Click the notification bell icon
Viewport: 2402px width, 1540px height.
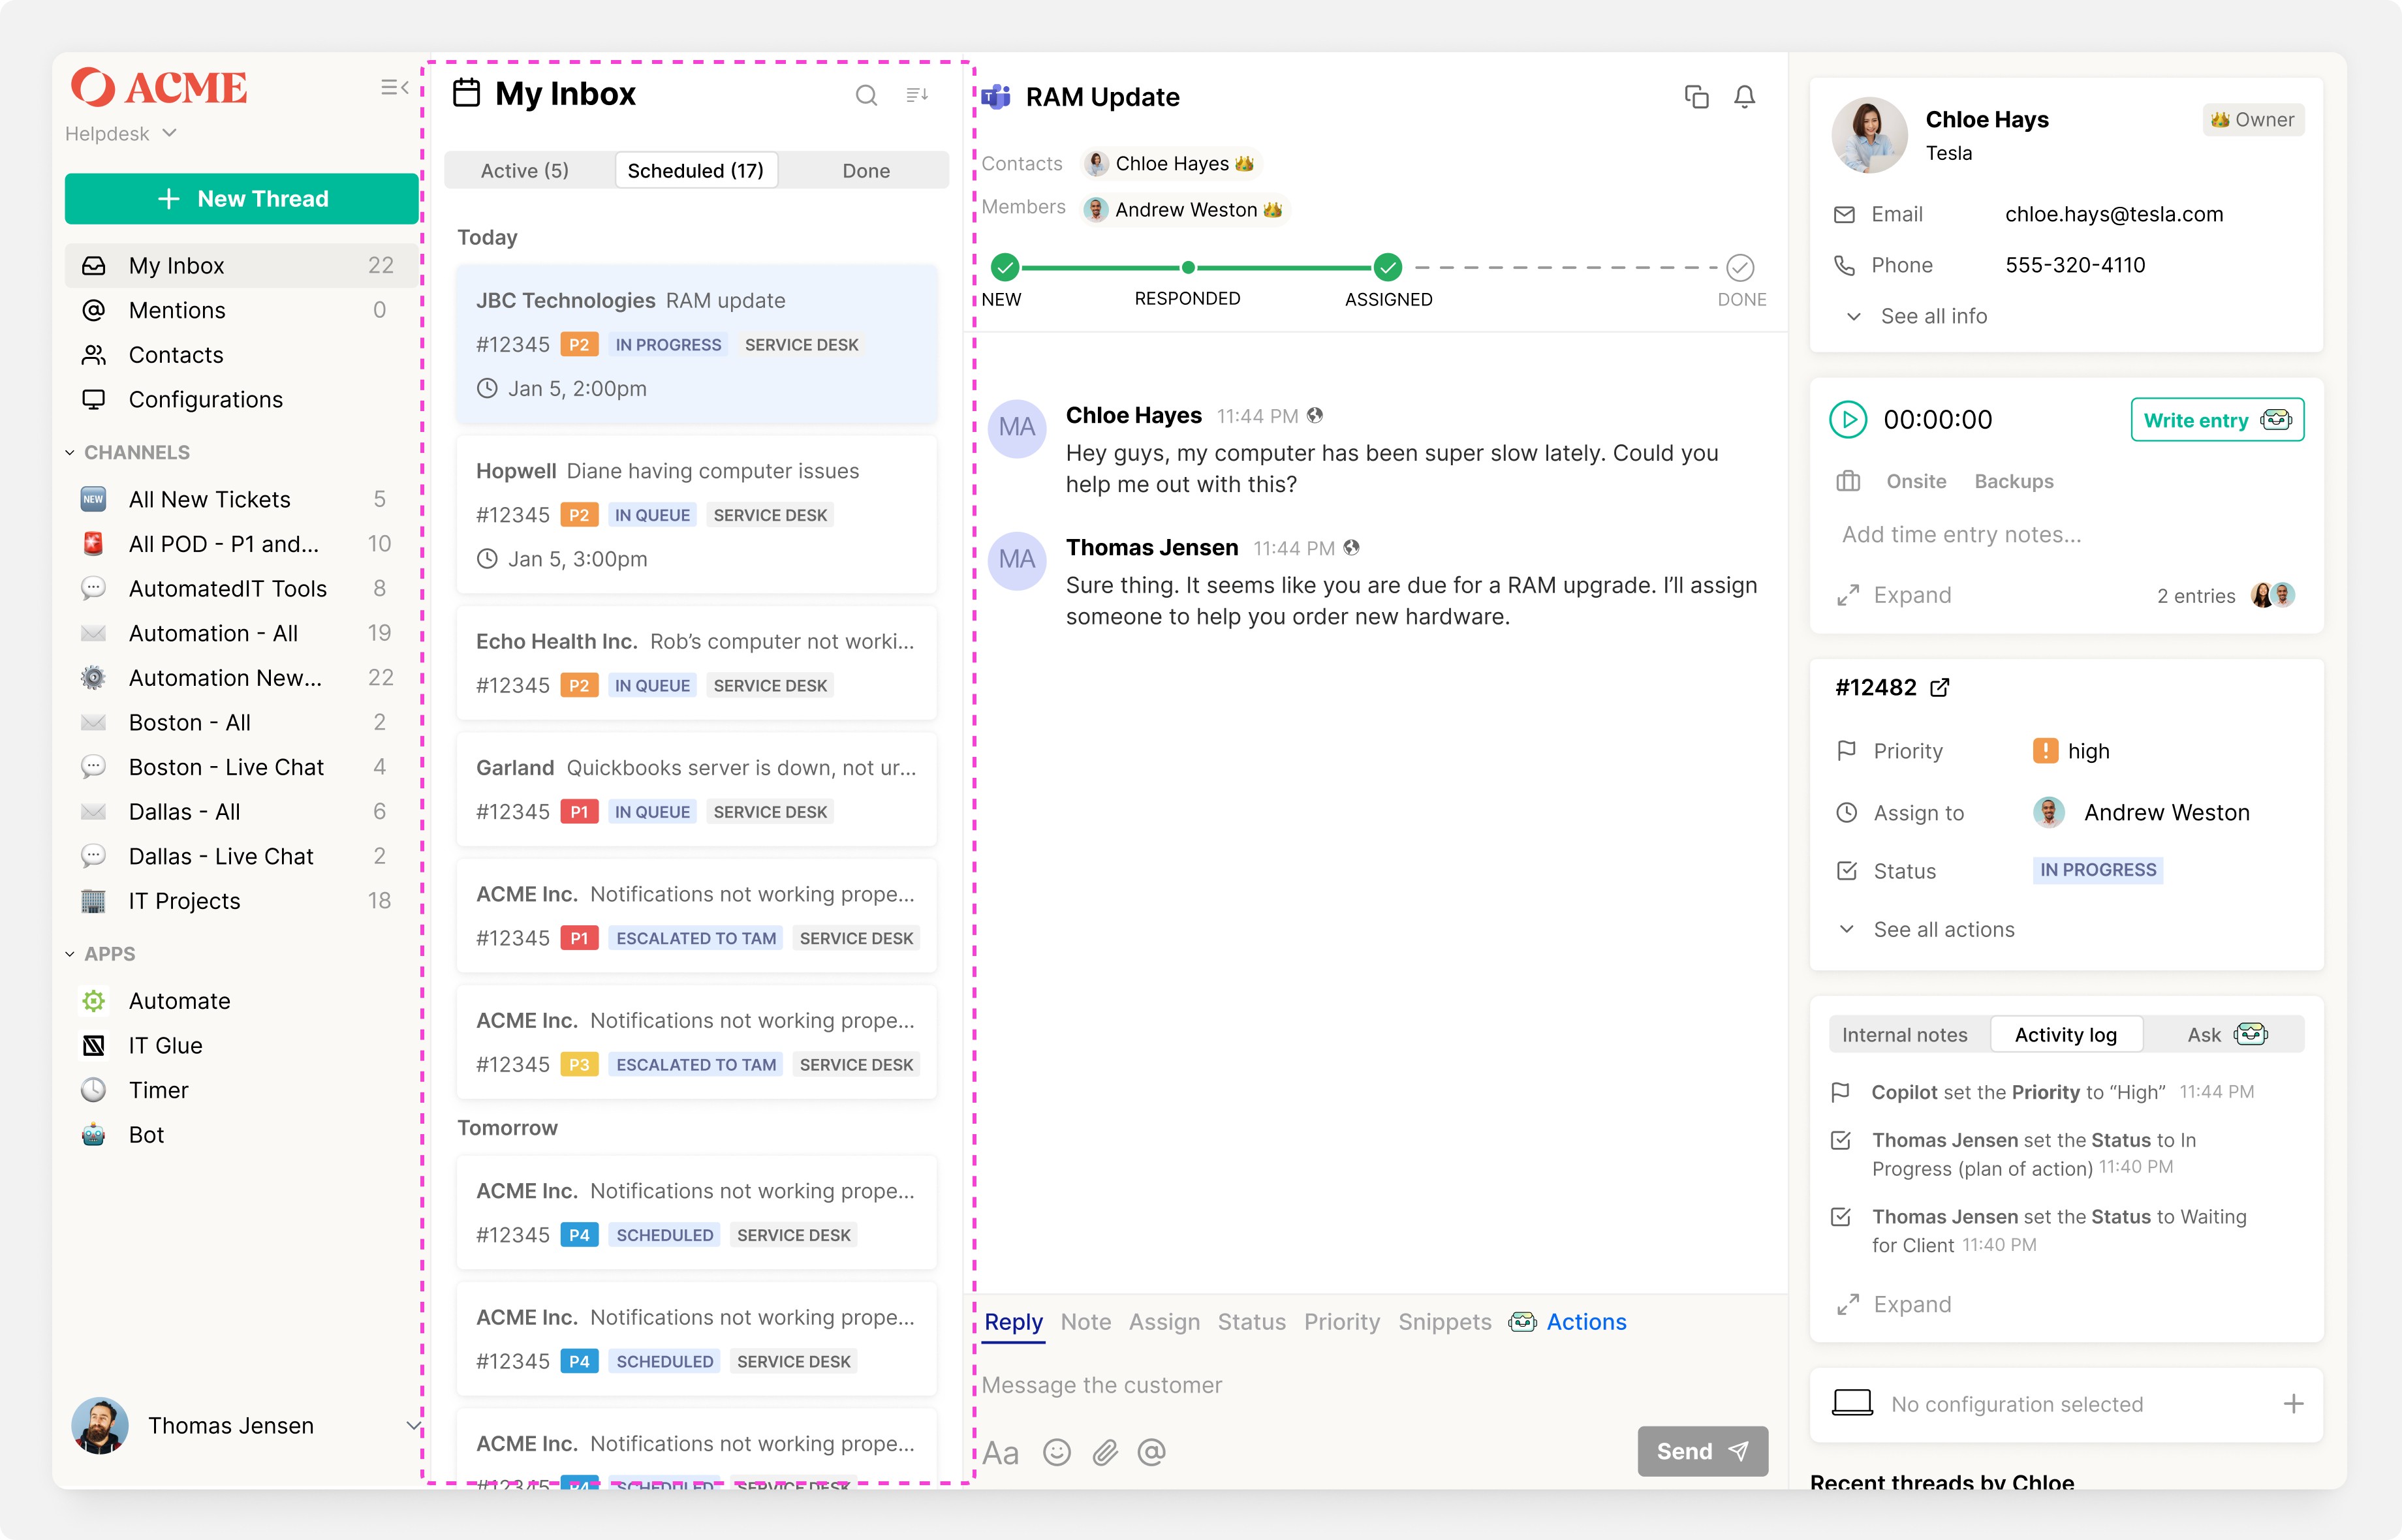pyautogui.click(x=1745, y=97)
